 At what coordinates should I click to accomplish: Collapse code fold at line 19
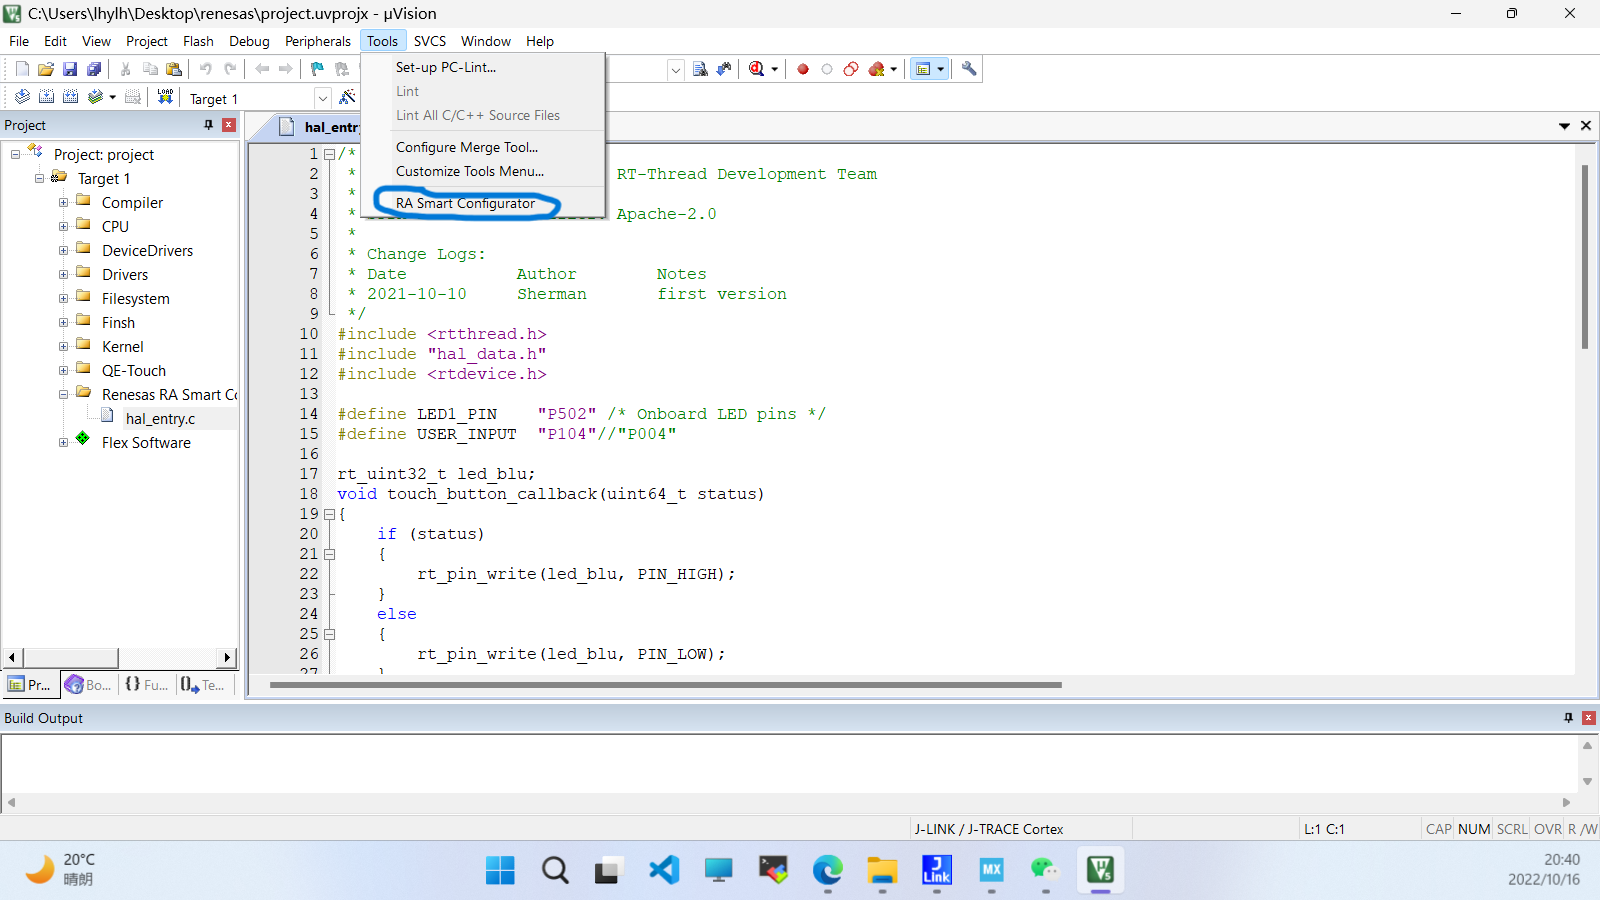pyautogui.click(x=329, y=514)
